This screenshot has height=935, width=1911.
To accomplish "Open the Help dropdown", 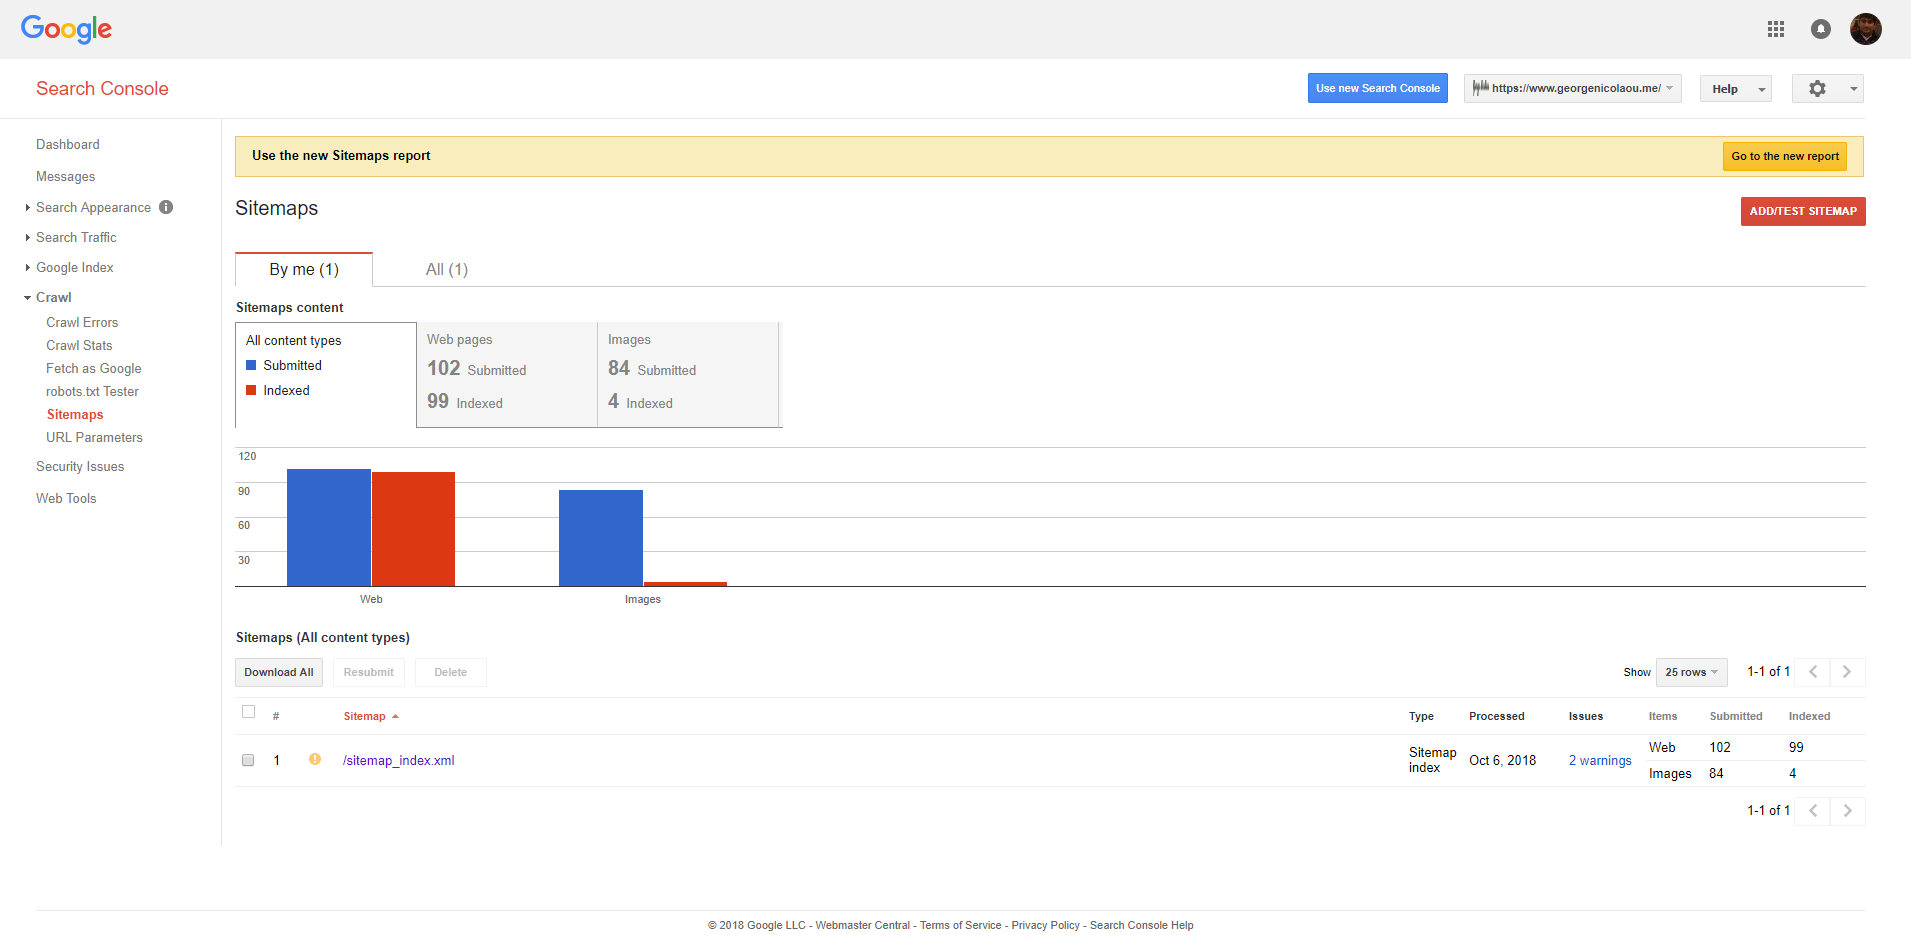I will click(1736, 89).
